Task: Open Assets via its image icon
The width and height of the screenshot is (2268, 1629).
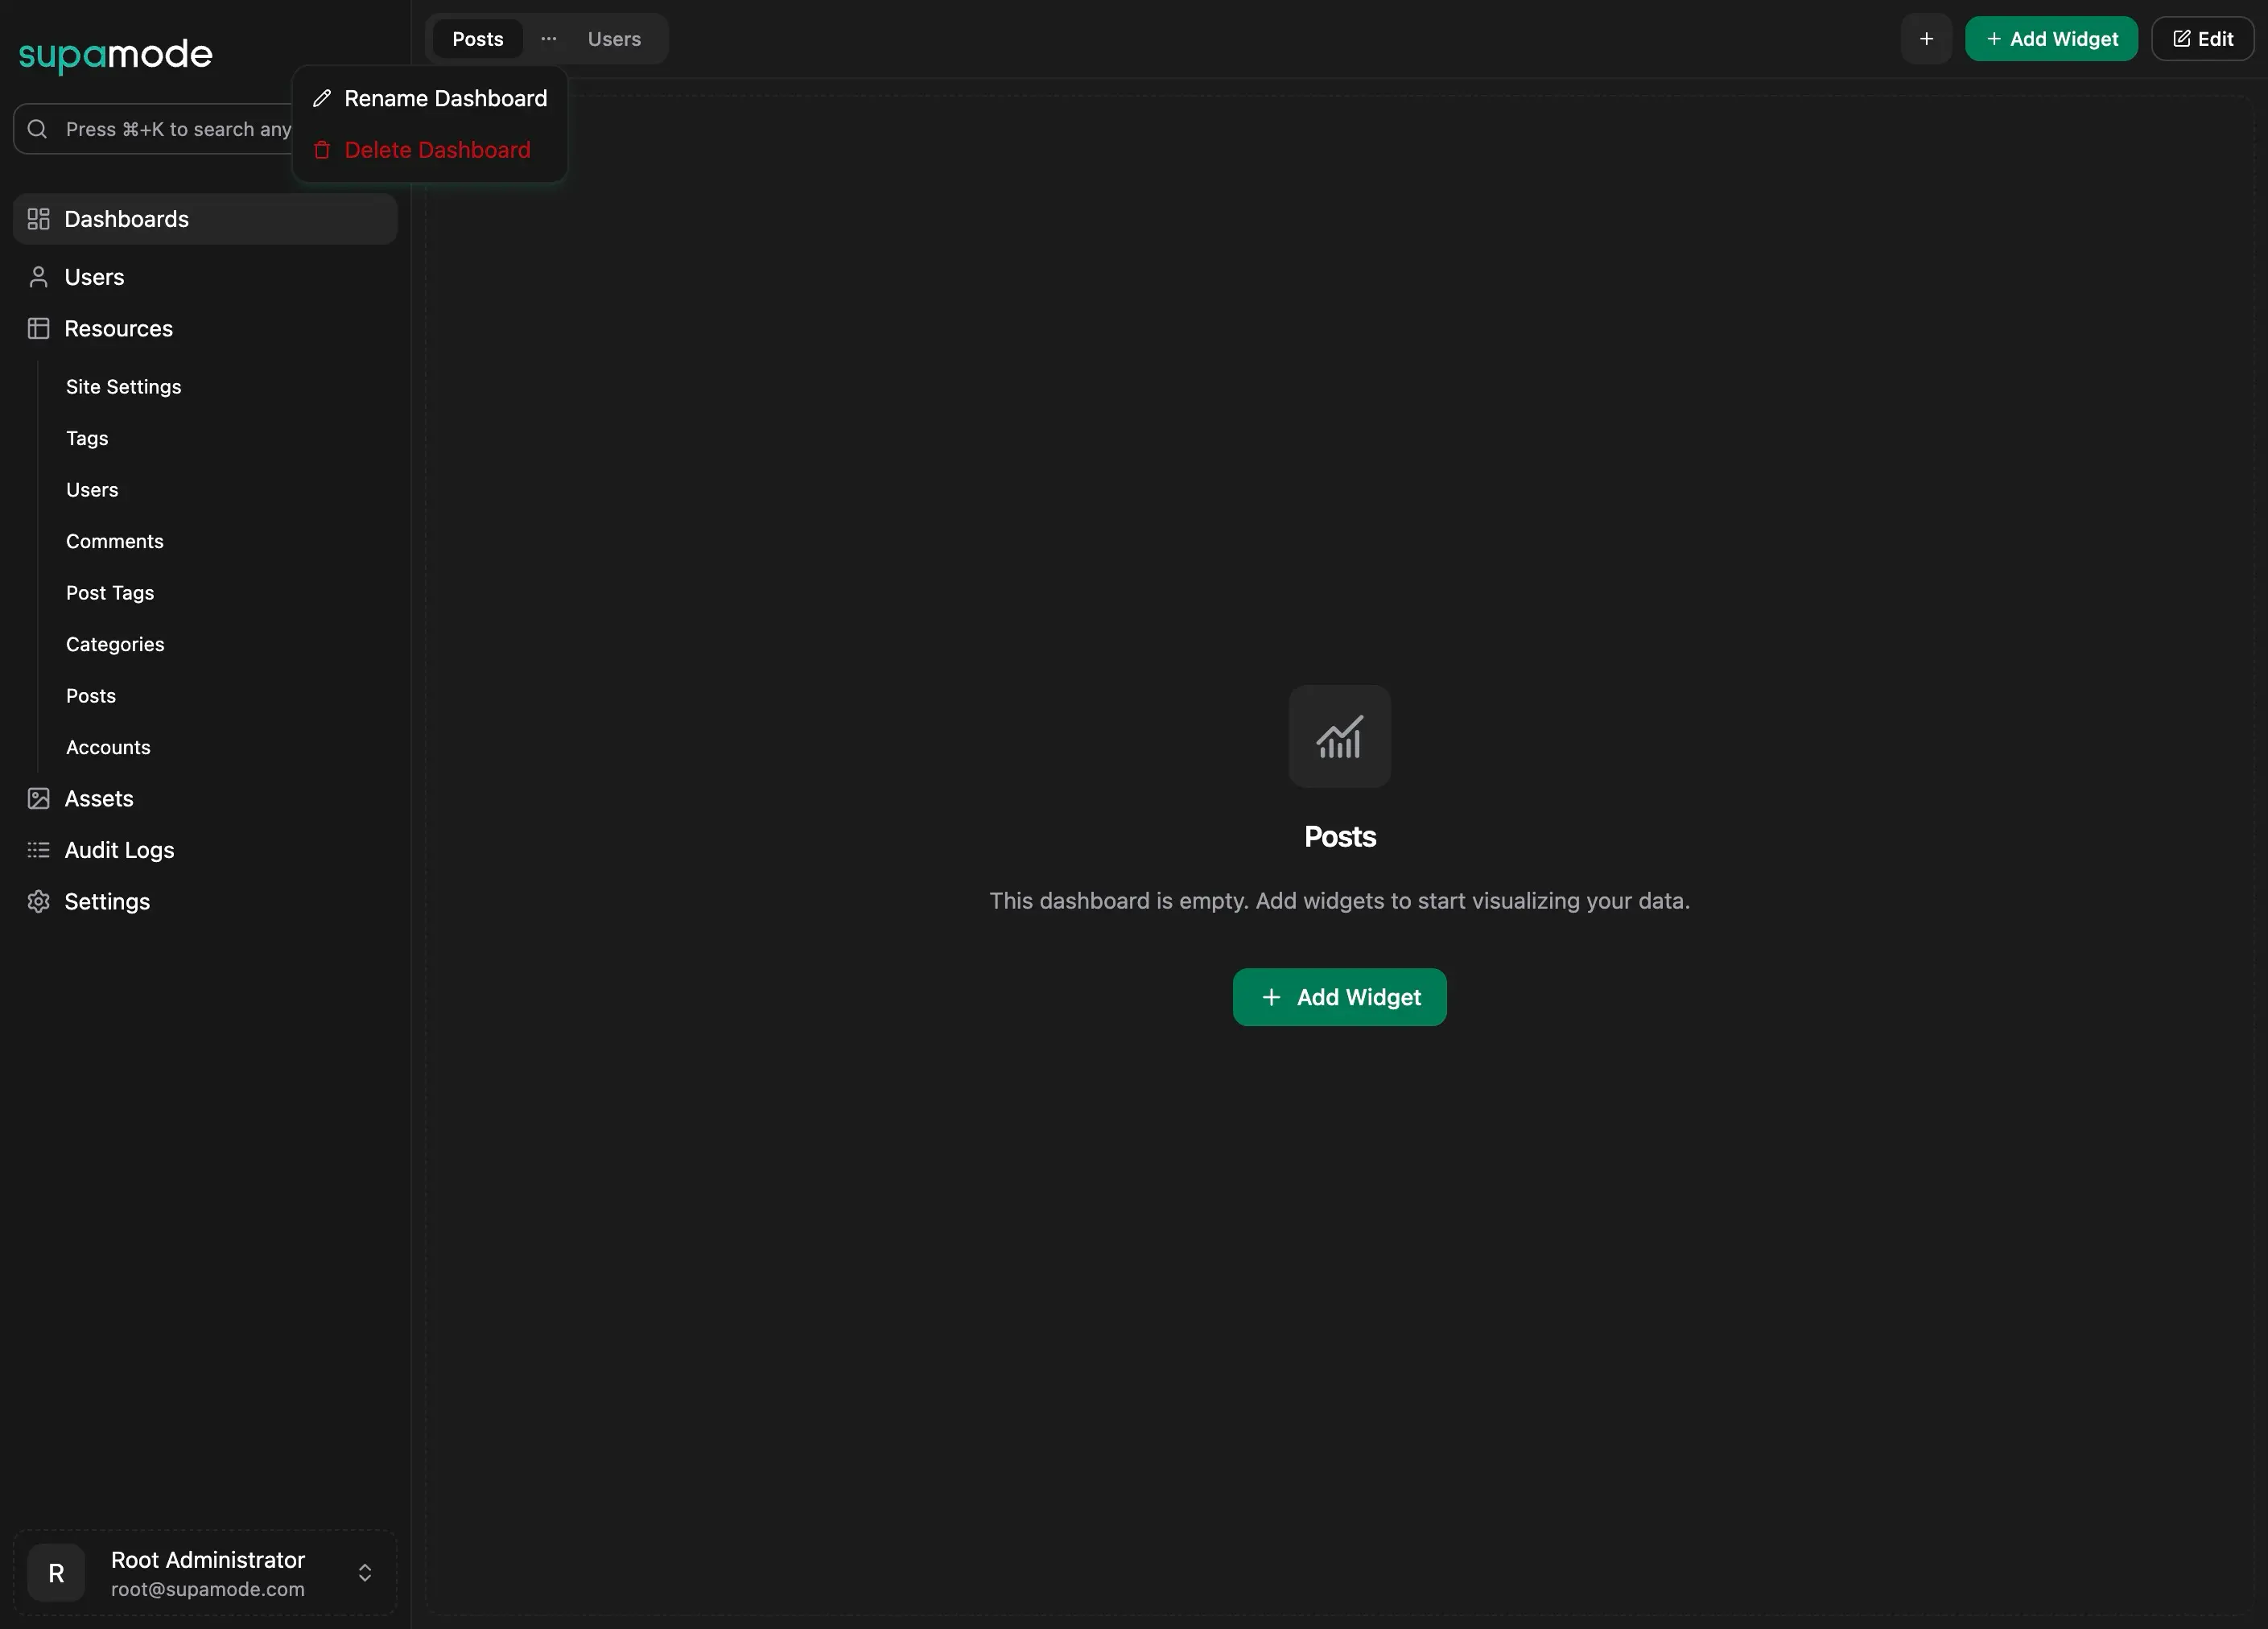Action: coord(39,798)
